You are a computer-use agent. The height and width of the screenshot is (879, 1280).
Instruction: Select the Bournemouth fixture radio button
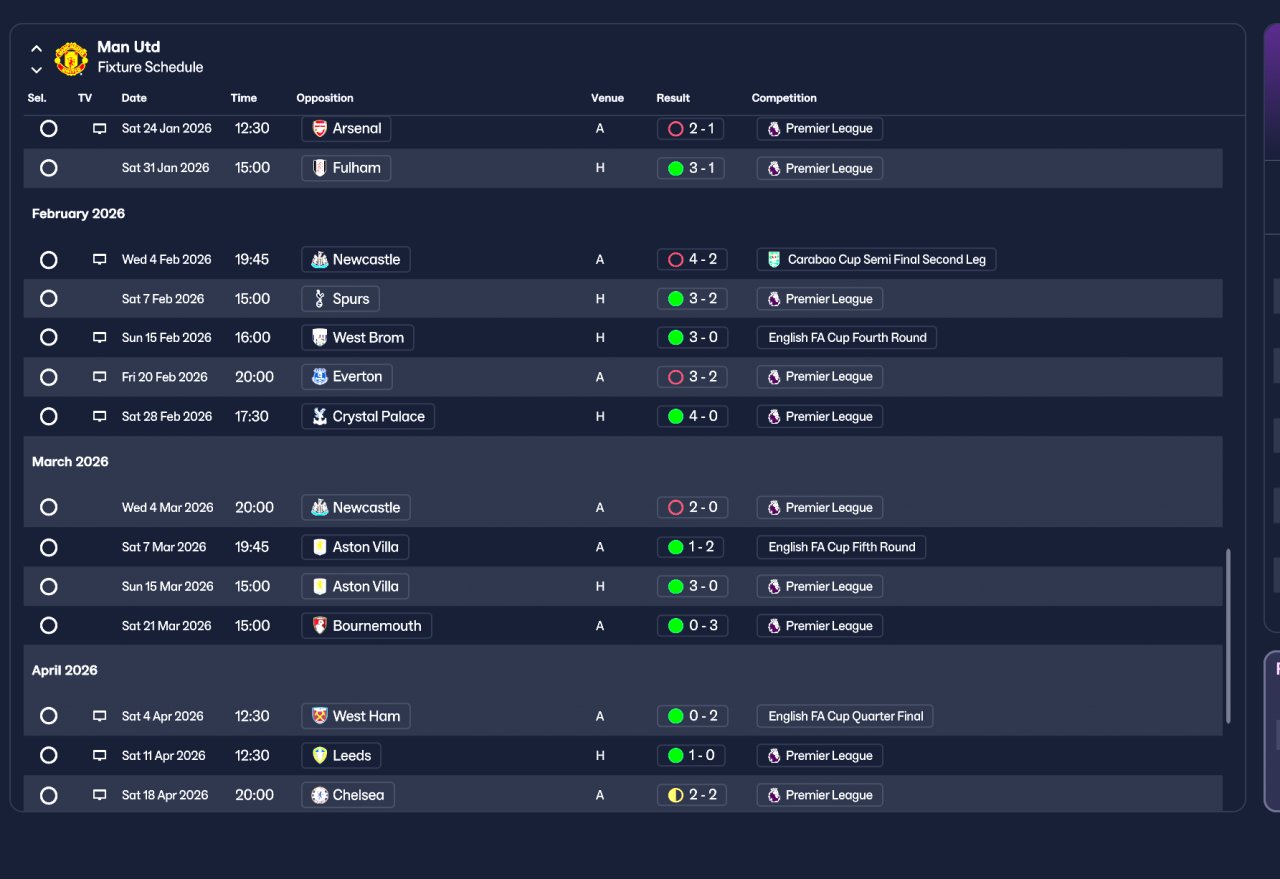point(48,626)
